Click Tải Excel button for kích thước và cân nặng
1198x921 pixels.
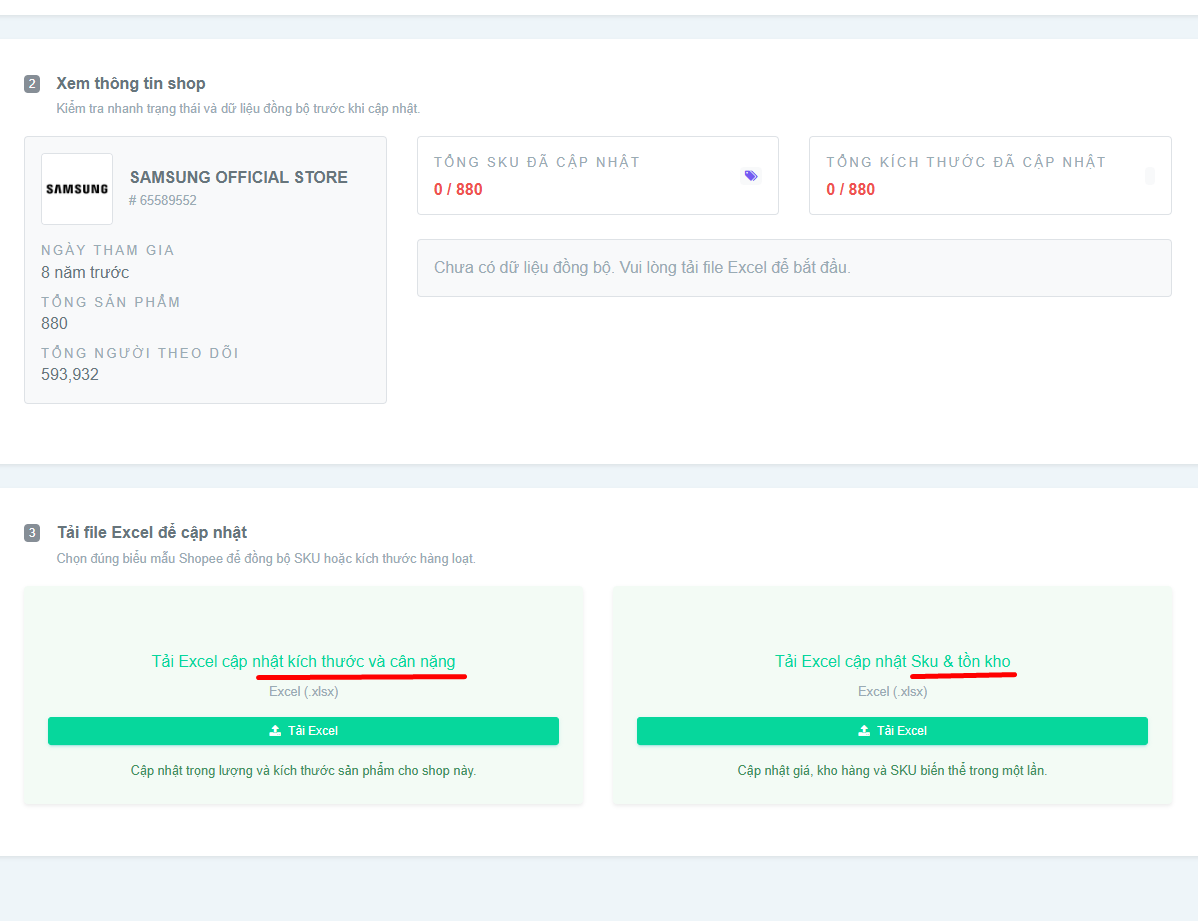pyautogui.click(x=303, y=731)
